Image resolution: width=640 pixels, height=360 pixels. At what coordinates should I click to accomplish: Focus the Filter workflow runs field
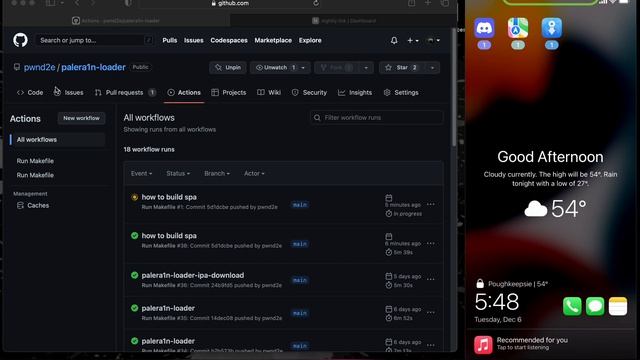coord(376,118)
